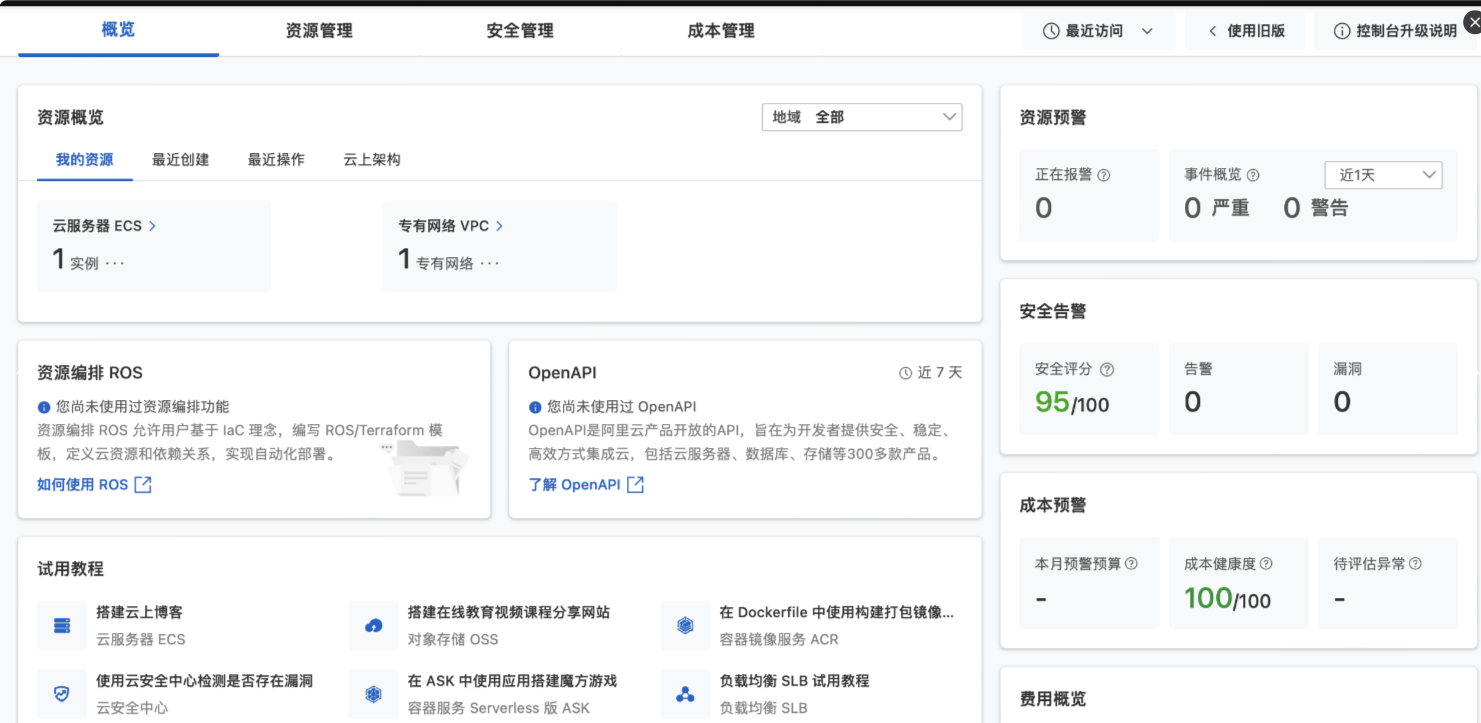Switch to the 成本管理 tab

coord(721,30)
